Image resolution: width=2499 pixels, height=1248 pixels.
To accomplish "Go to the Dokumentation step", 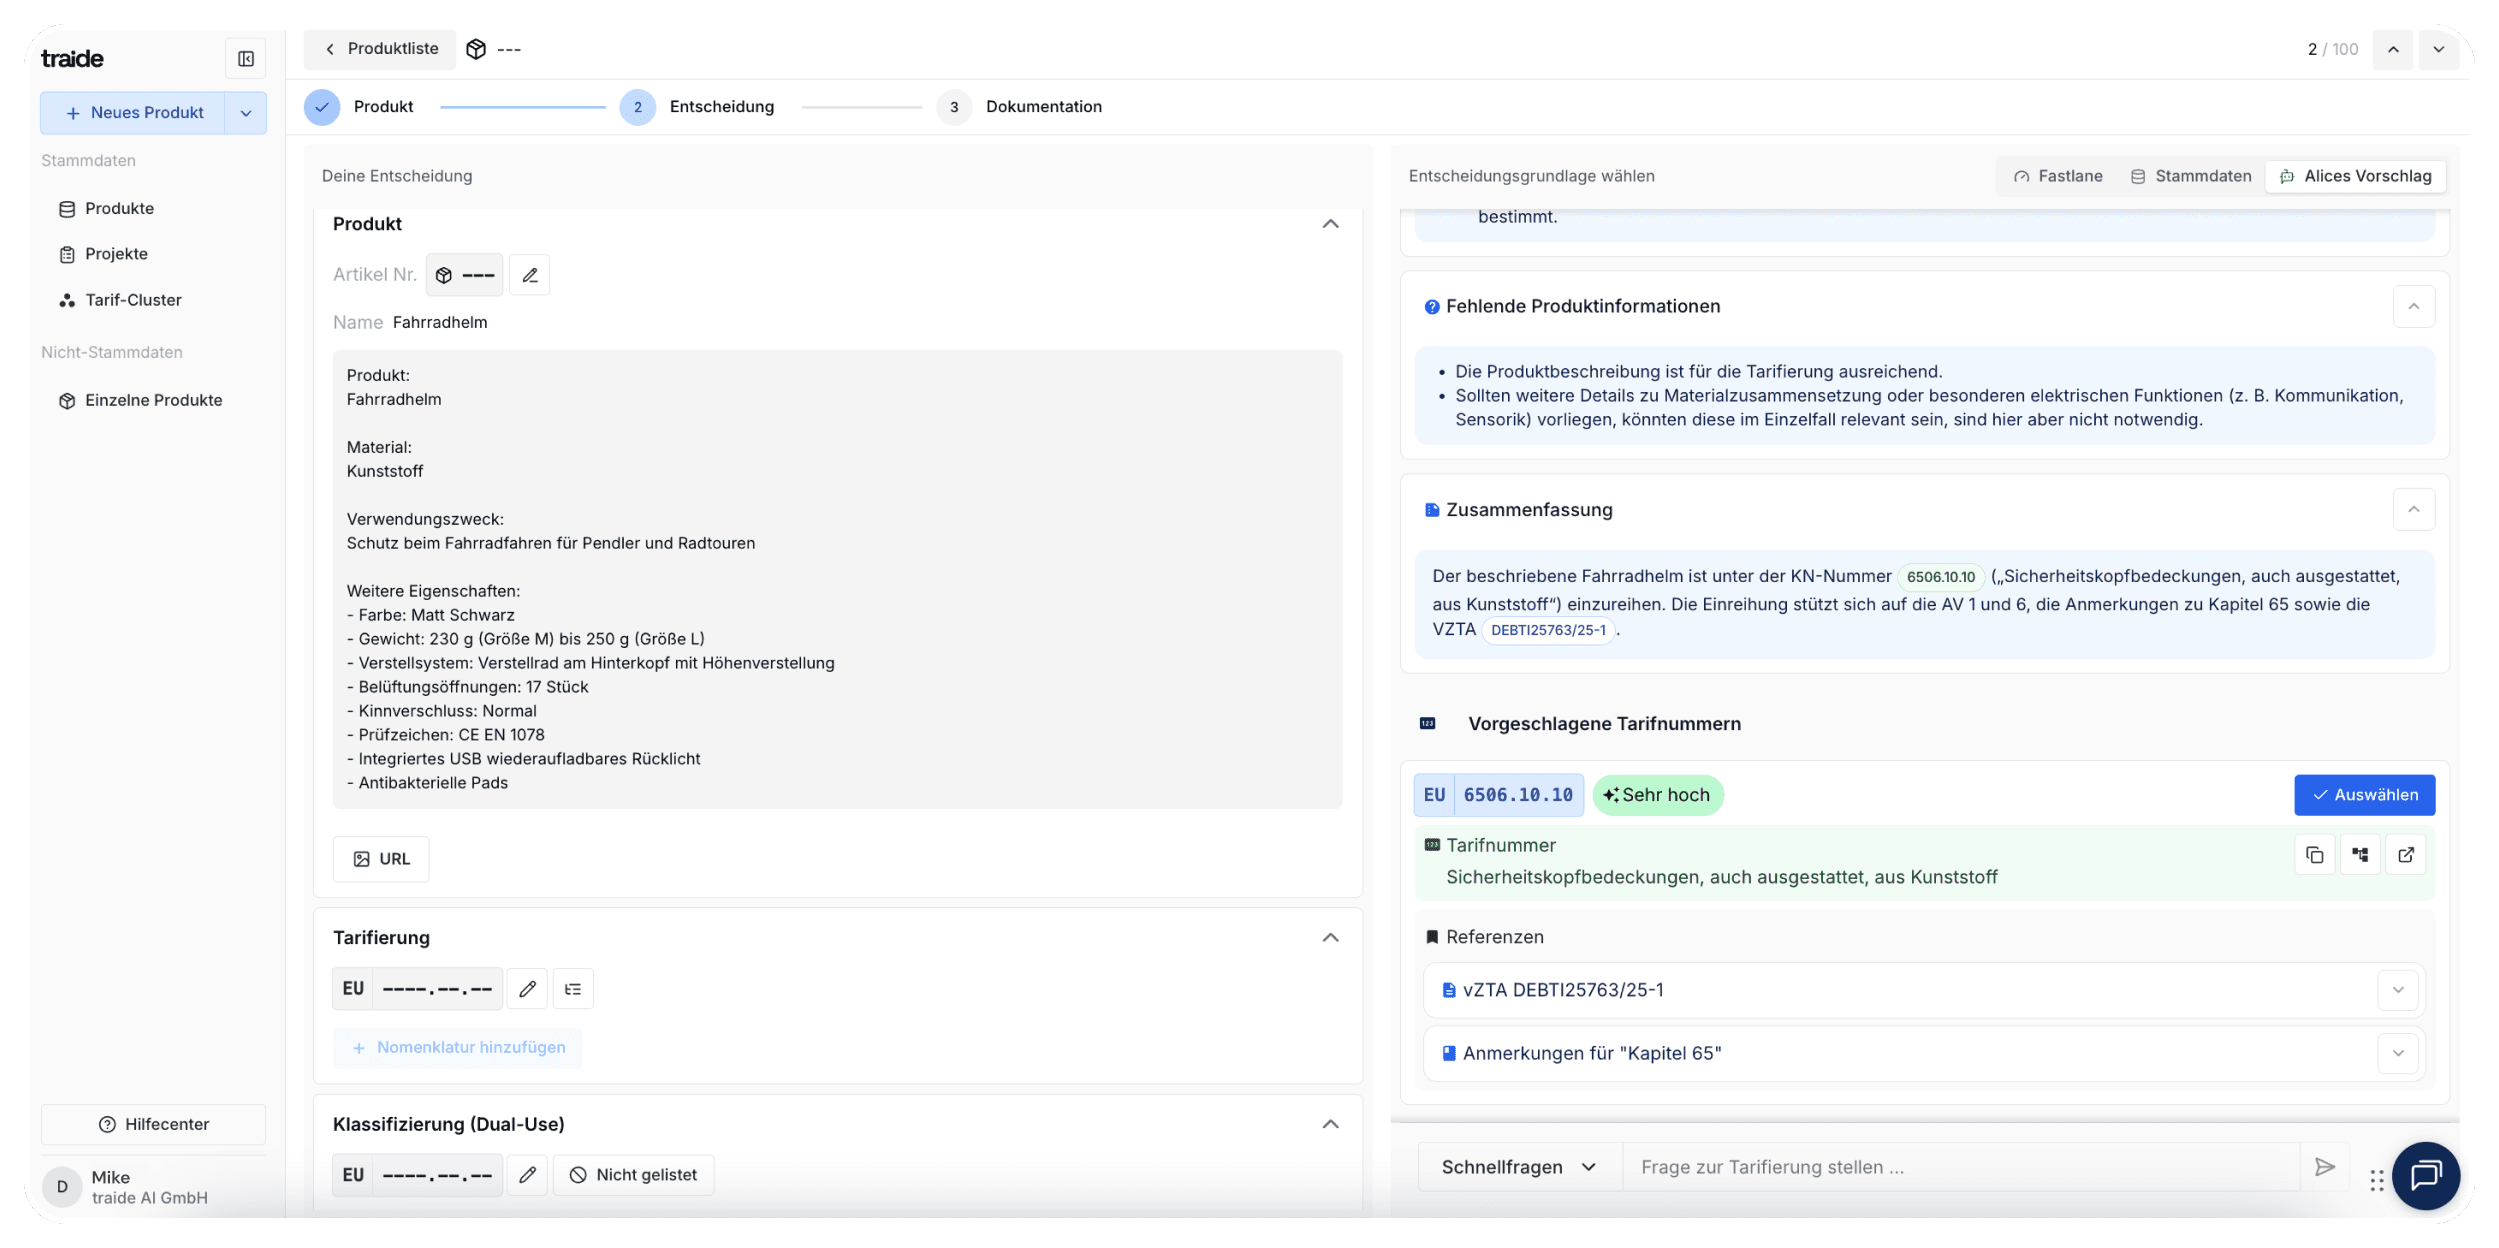I will tap(1021, 107).
